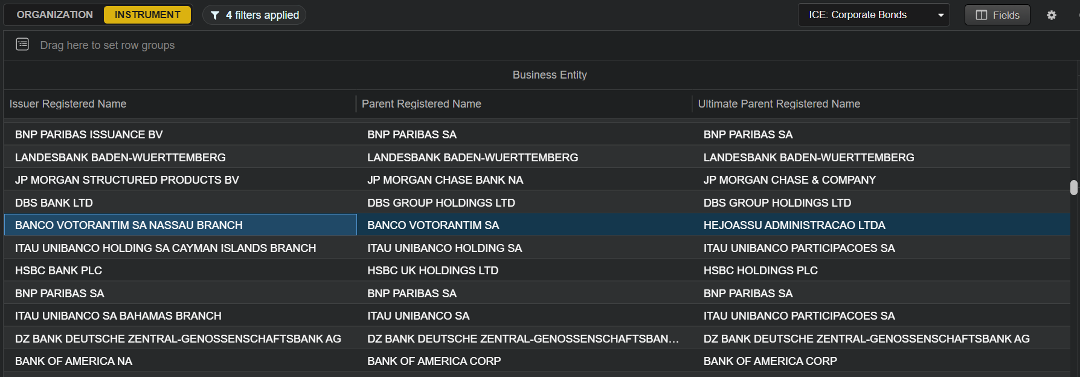
Task: Click the row groups panel icon
Action: click(x=23, y=45)
